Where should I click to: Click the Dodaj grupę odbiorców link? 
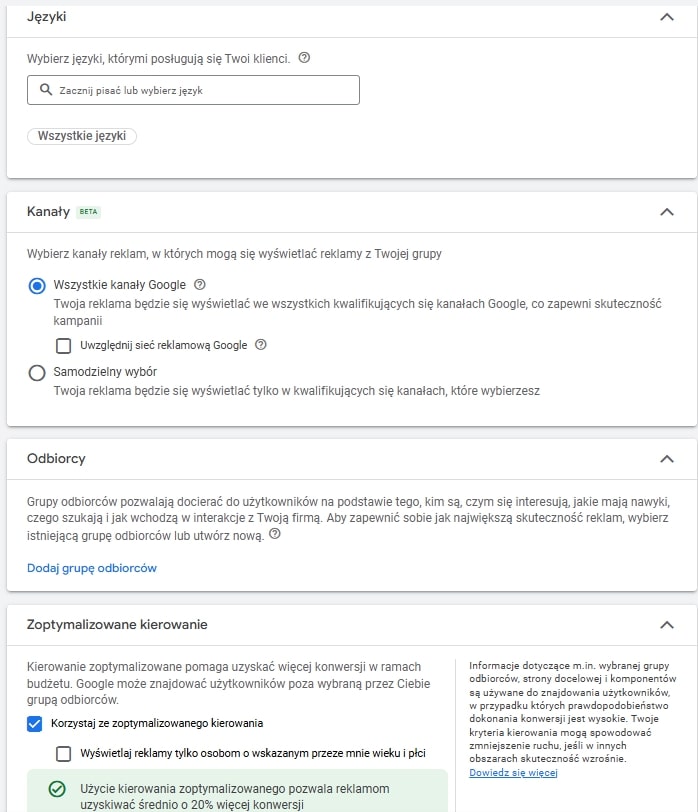93,568
